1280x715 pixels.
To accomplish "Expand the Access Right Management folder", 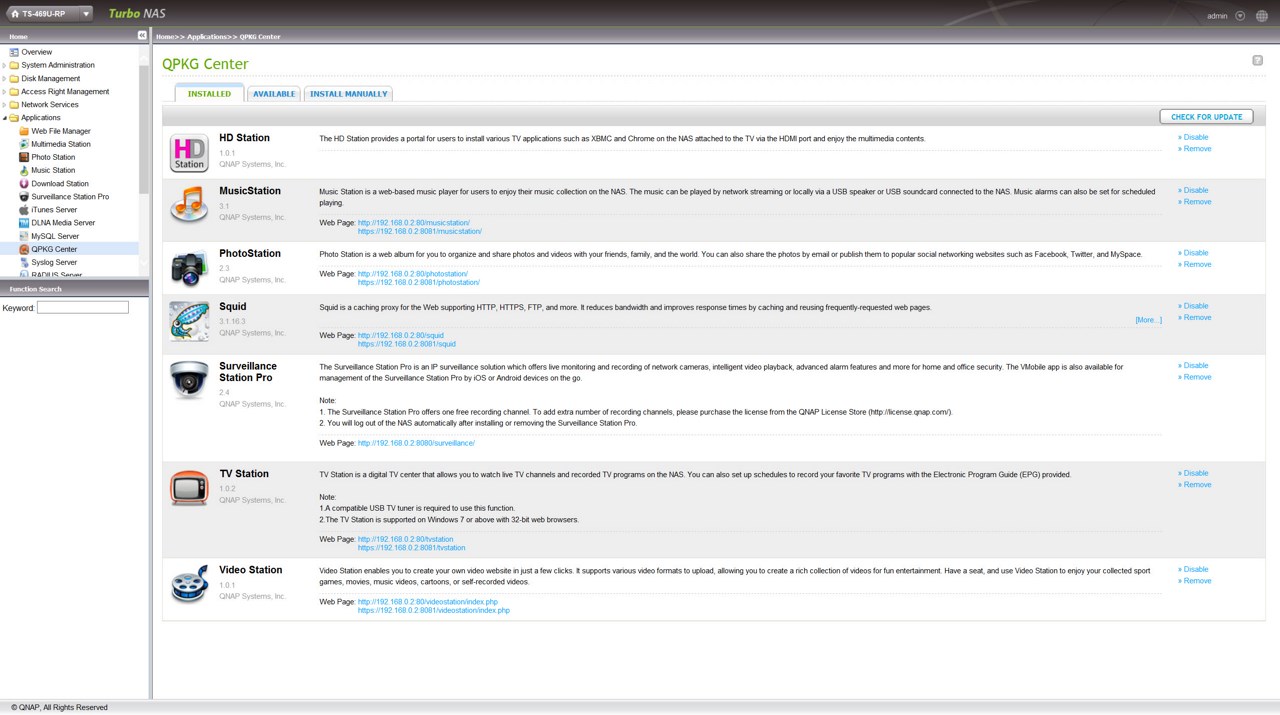I will (4, 91).
